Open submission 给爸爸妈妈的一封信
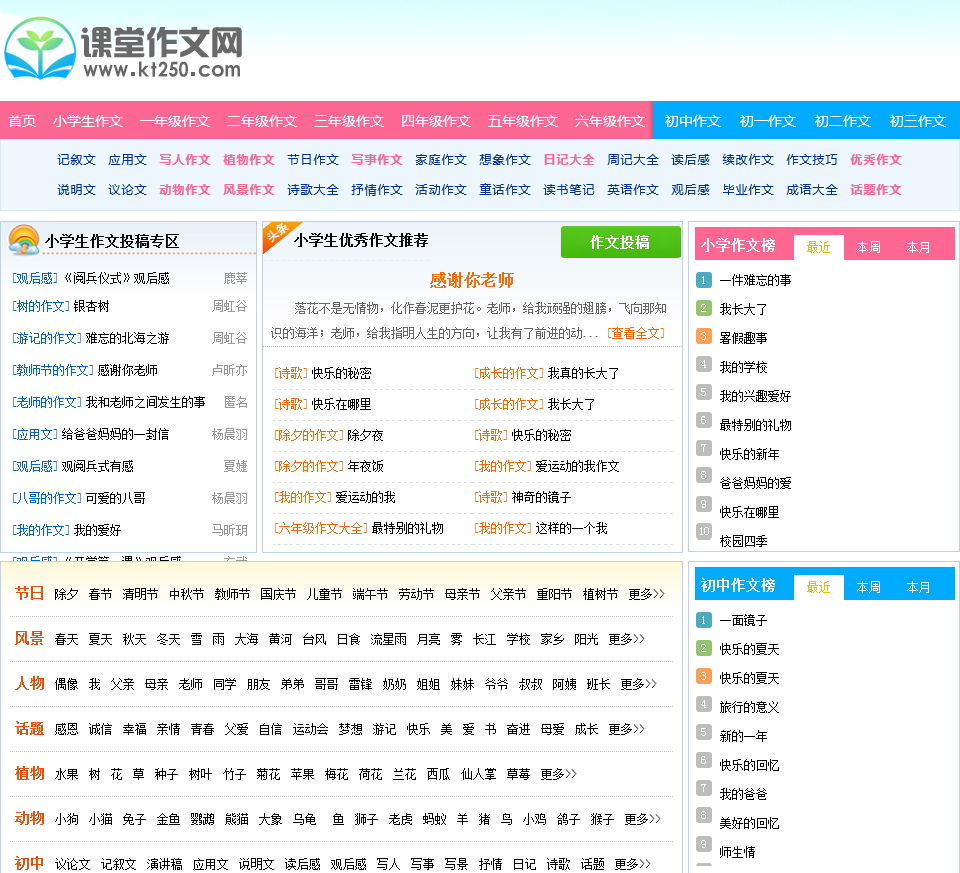Screen dimensions: 960x873 coord(115,434)
